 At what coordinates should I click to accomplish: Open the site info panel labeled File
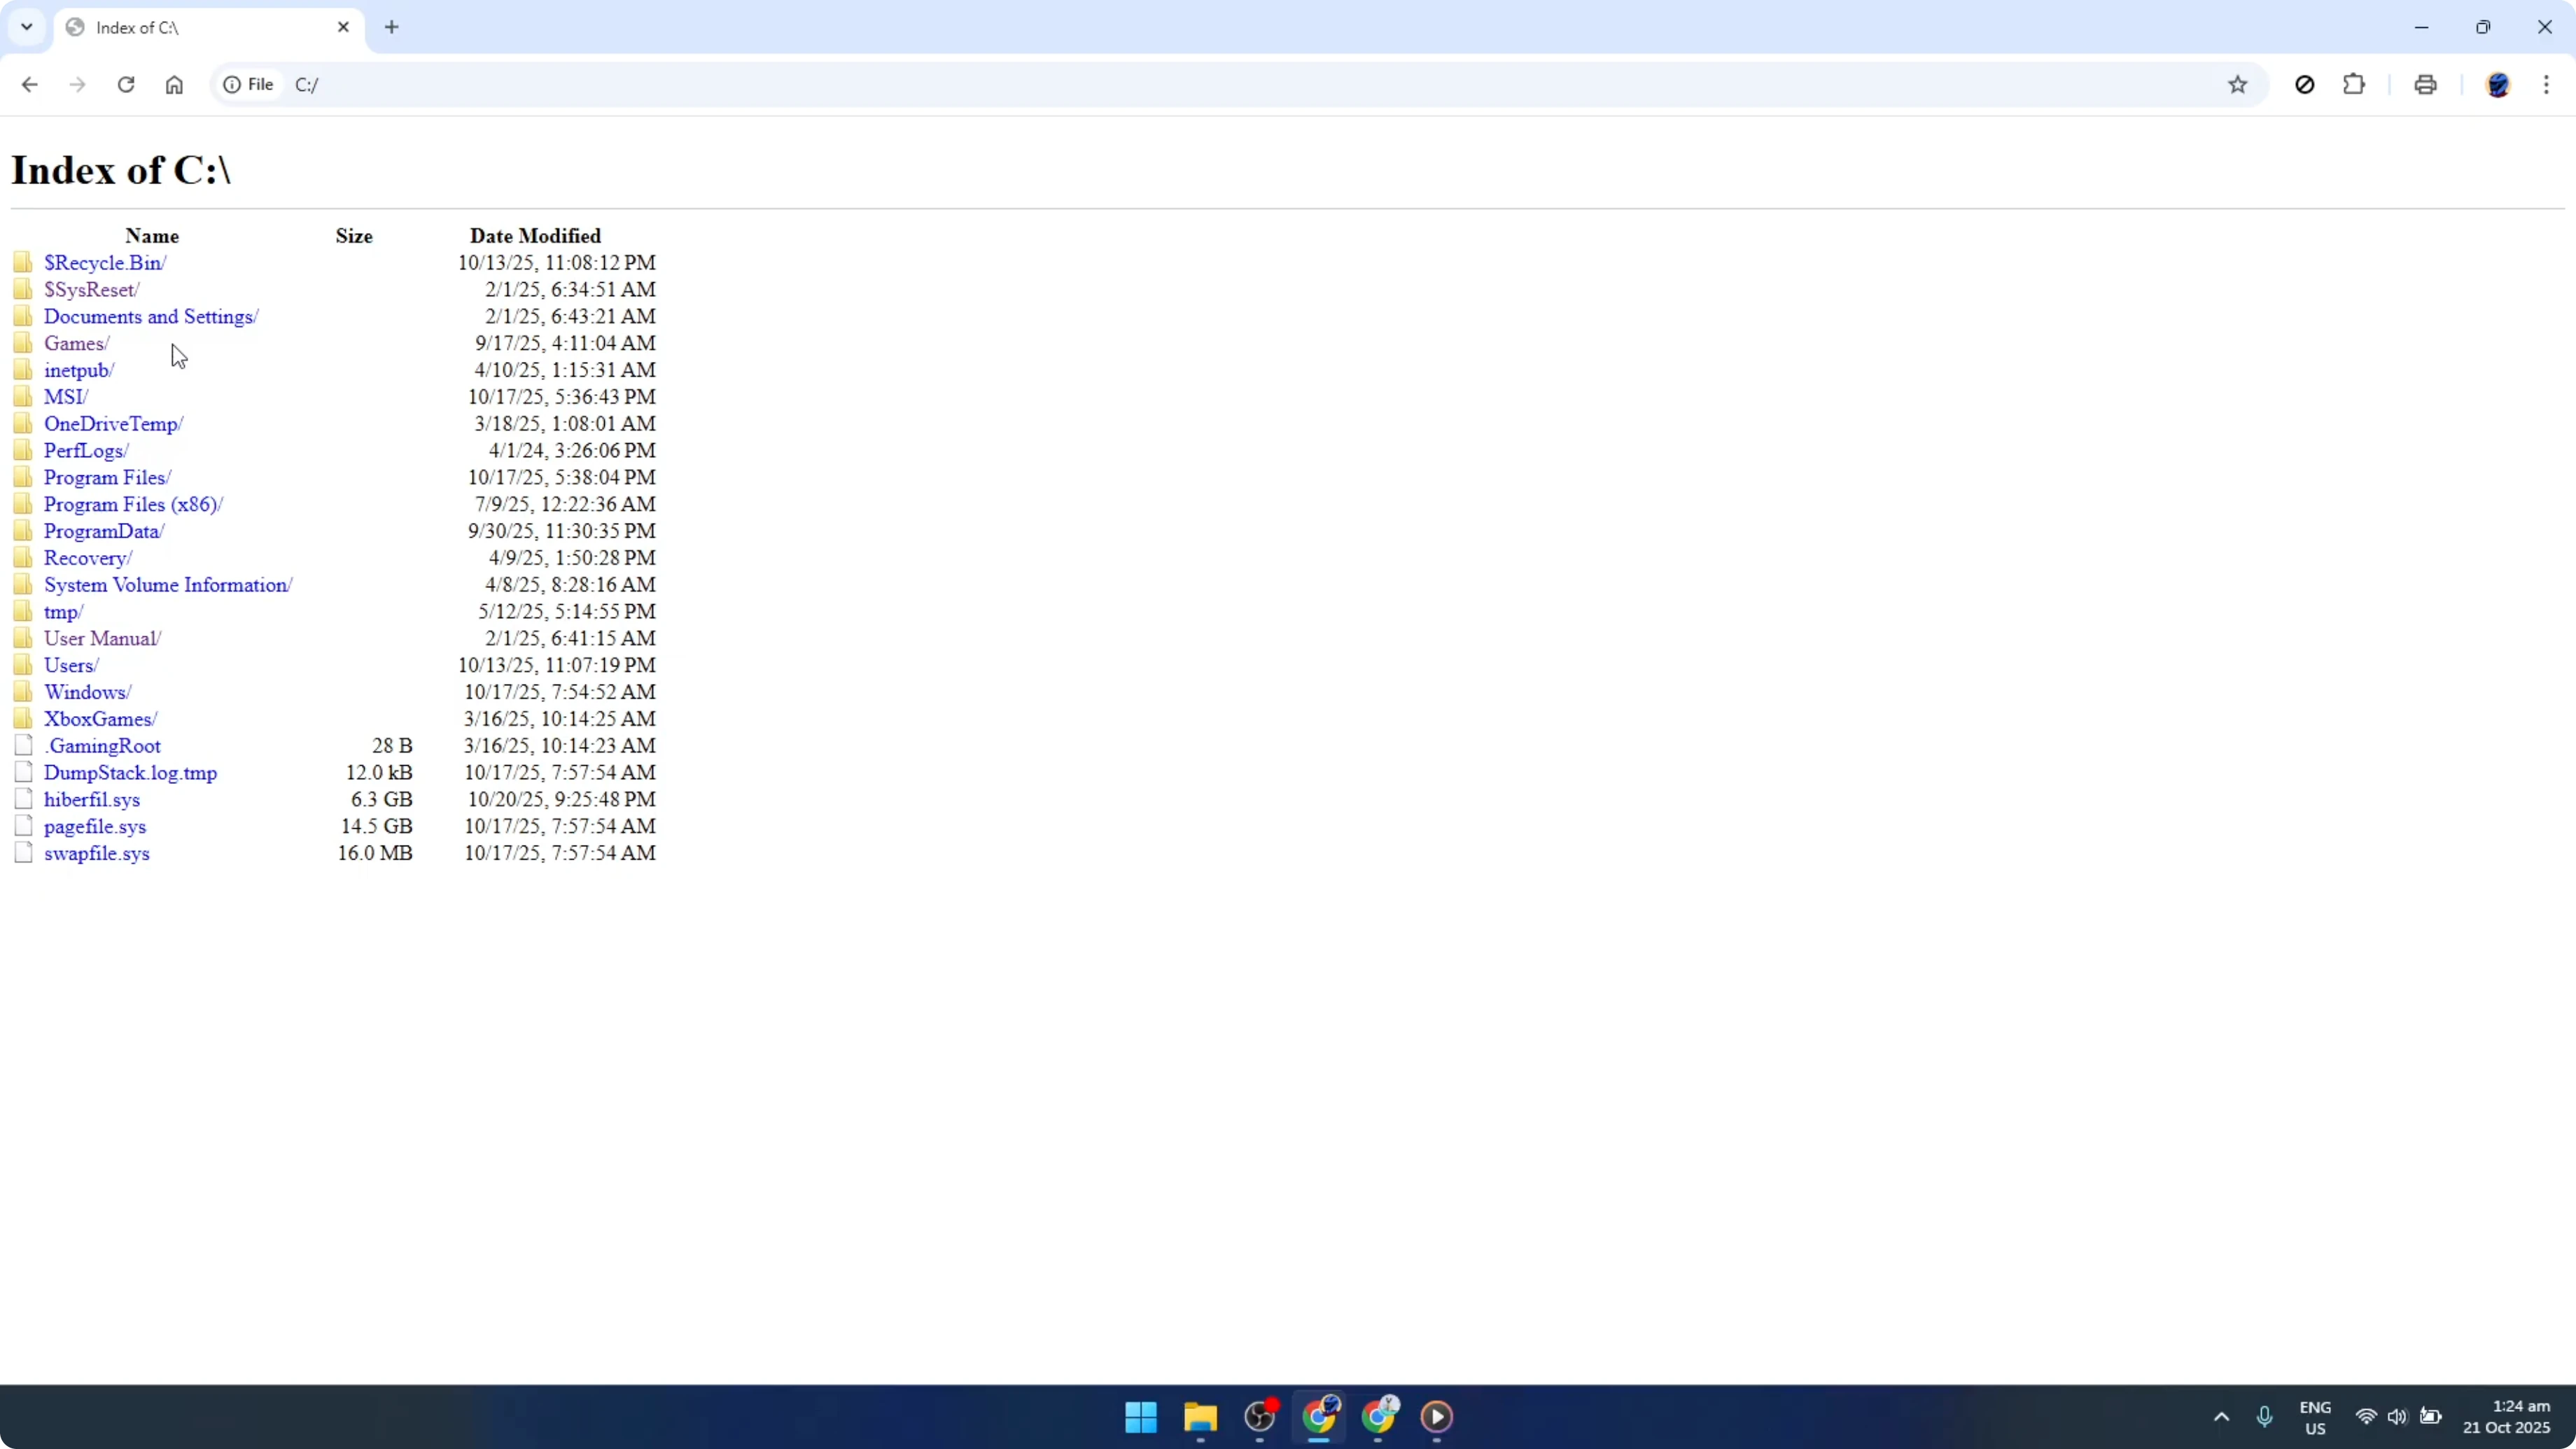[248, 85]
